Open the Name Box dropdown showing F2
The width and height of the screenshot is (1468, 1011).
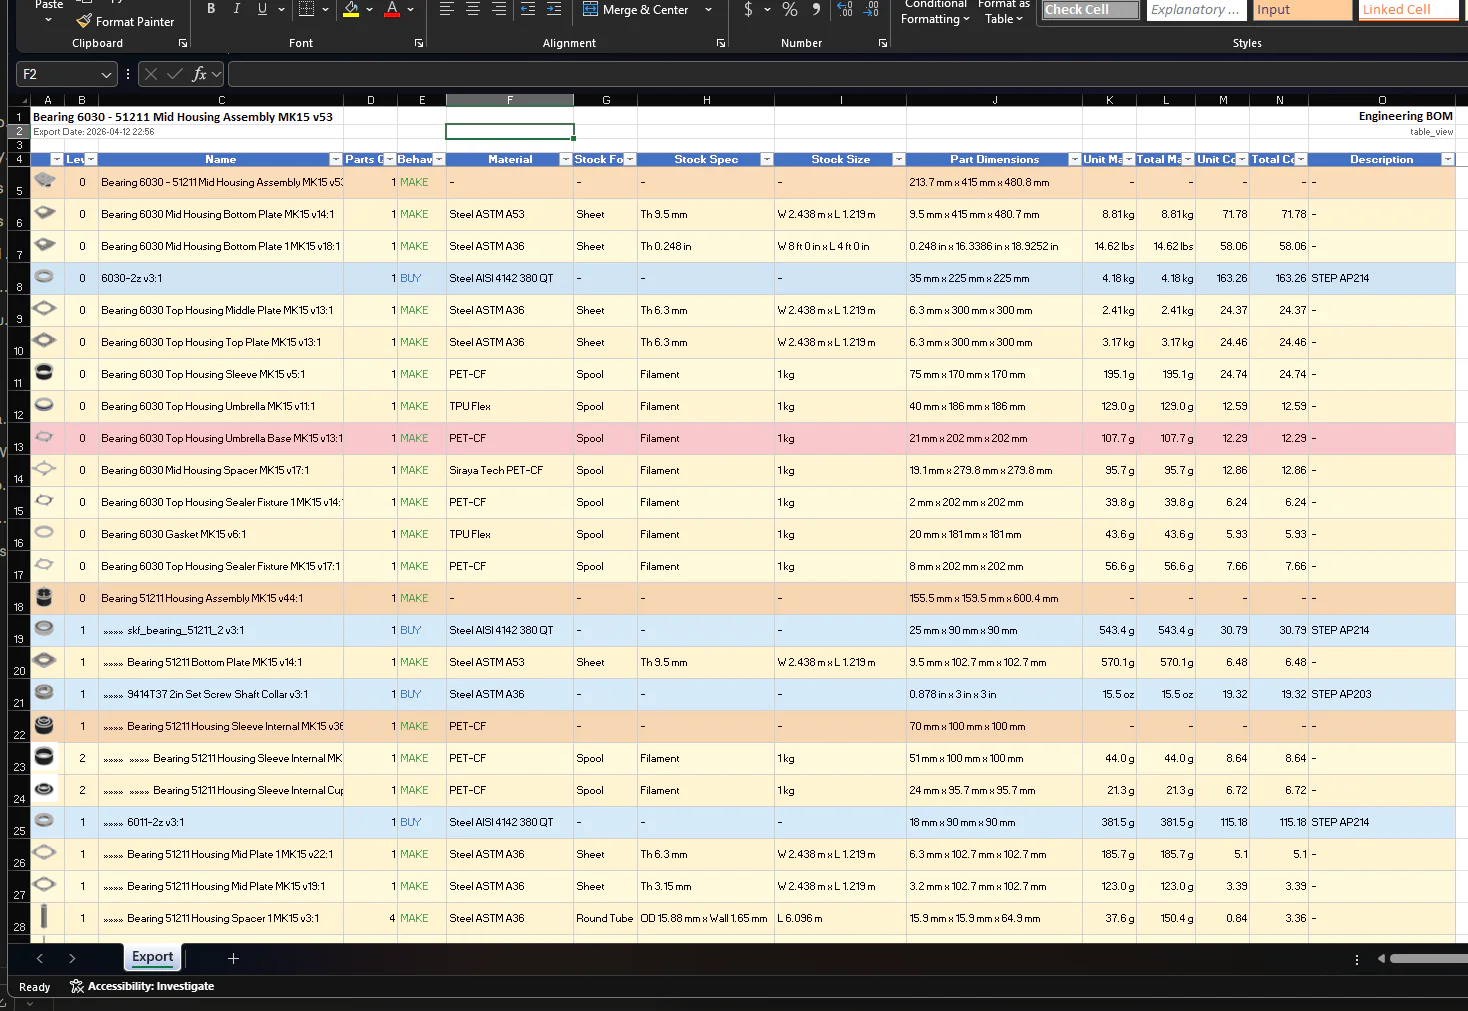(107, 74)
